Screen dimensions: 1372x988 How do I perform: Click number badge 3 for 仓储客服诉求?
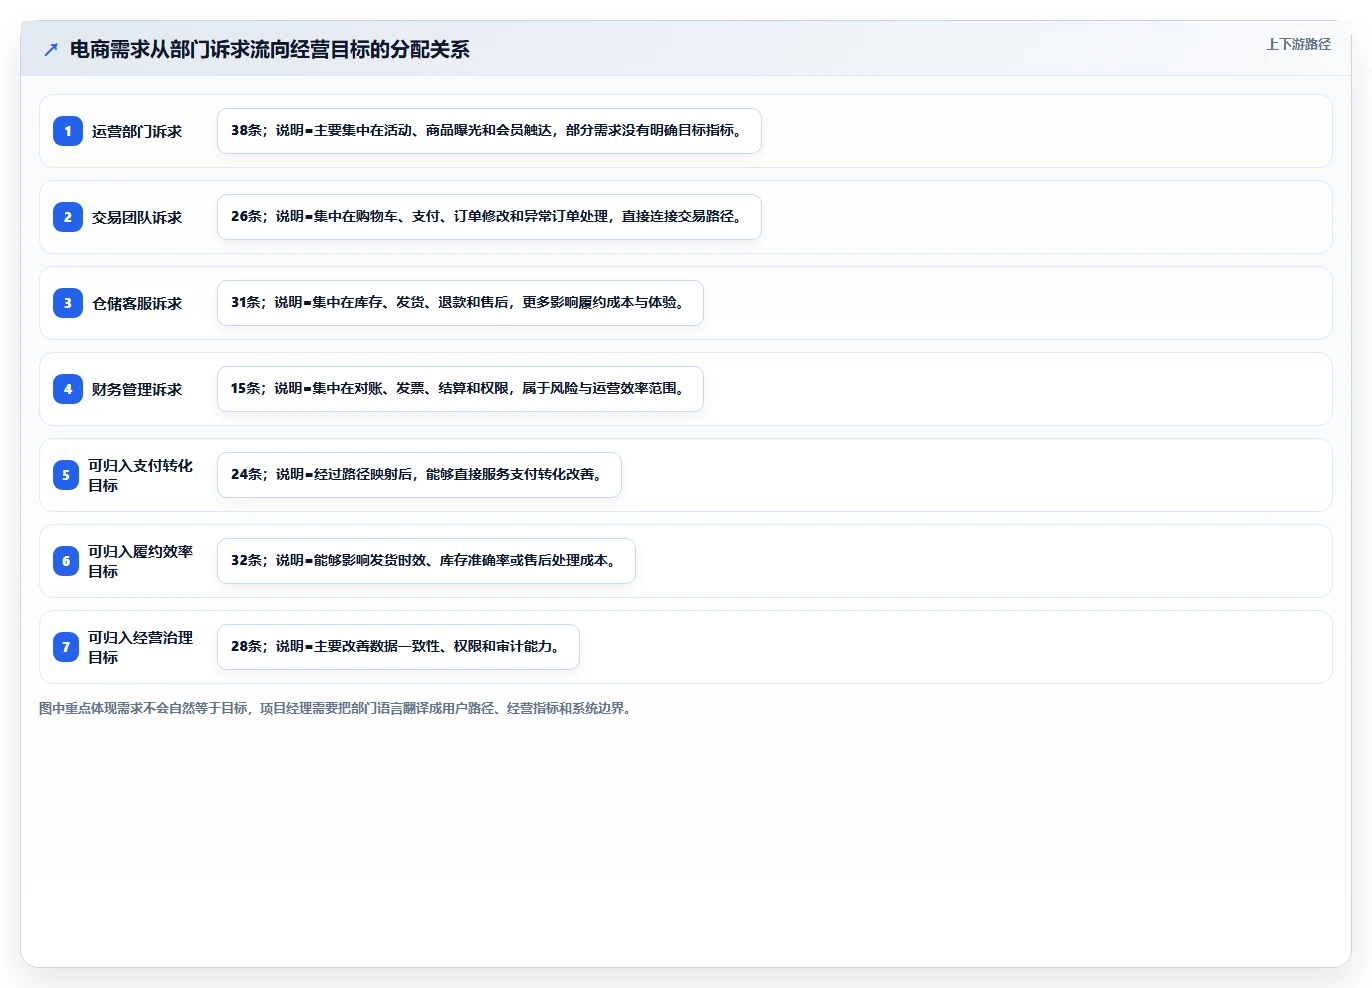pos(68,303)
